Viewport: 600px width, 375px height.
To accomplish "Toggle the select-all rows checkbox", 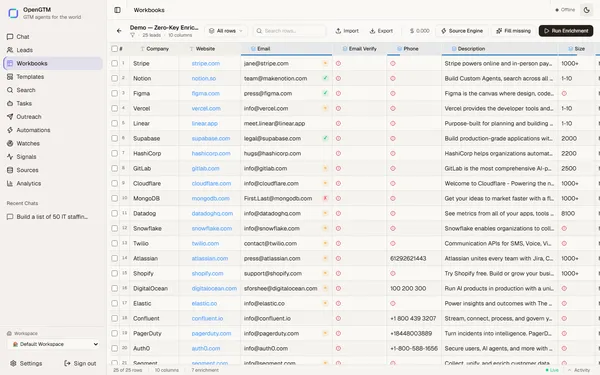I will [x=114, y=49].
